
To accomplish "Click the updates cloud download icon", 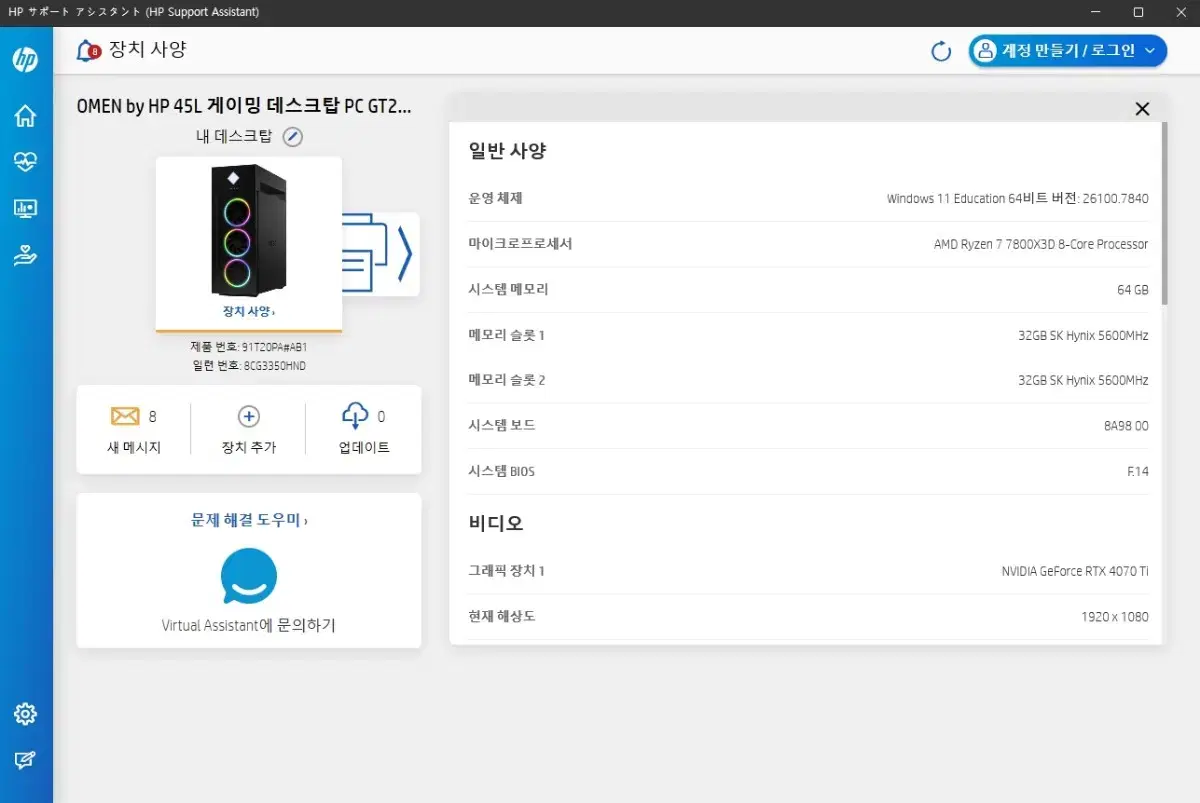I will (x=355, y=416).
